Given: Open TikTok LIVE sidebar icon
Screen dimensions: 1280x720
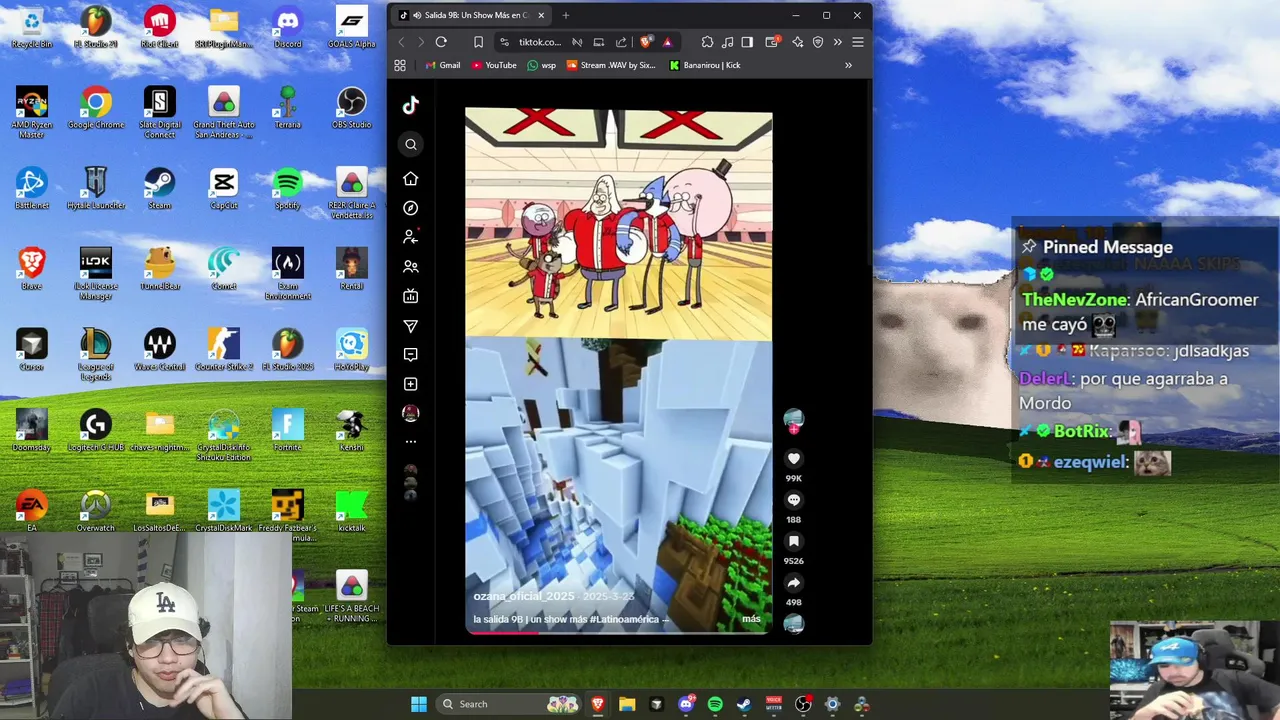Looking at the screenshot, I should click(x=411, y=296).
